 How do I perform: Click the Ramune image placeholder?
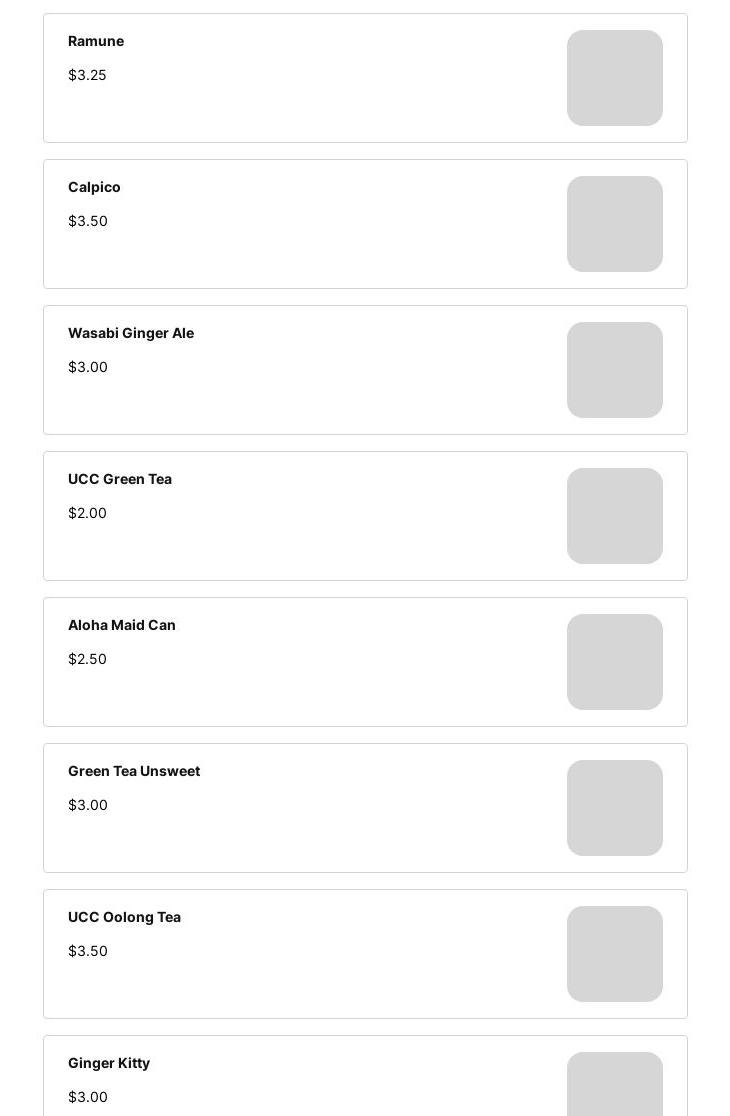coord(614,78)
